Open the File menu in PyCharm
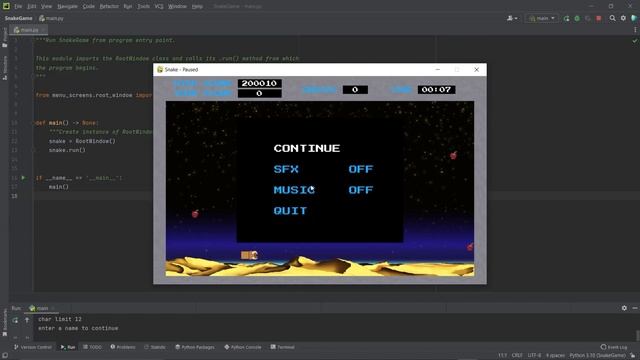Screen dimensions: 640x360 18,7
